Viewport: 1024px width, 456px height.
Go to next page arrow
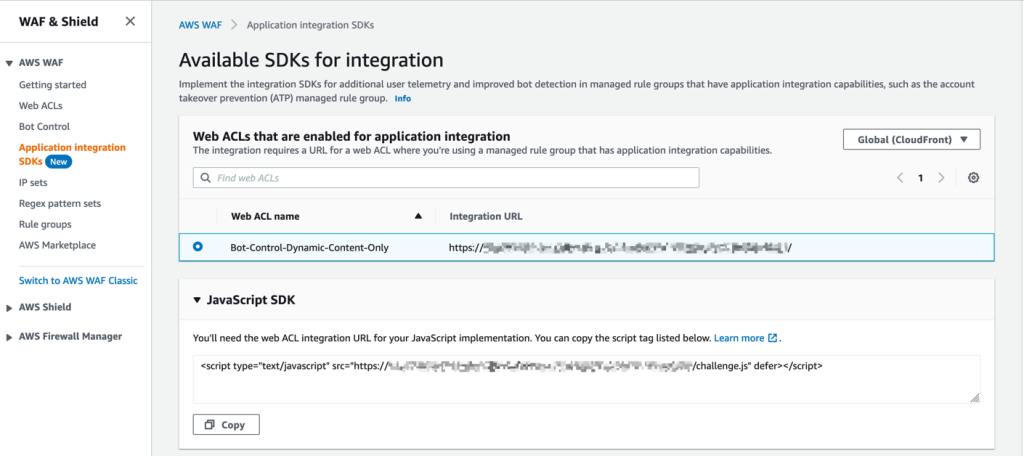(x=941, y=178)
